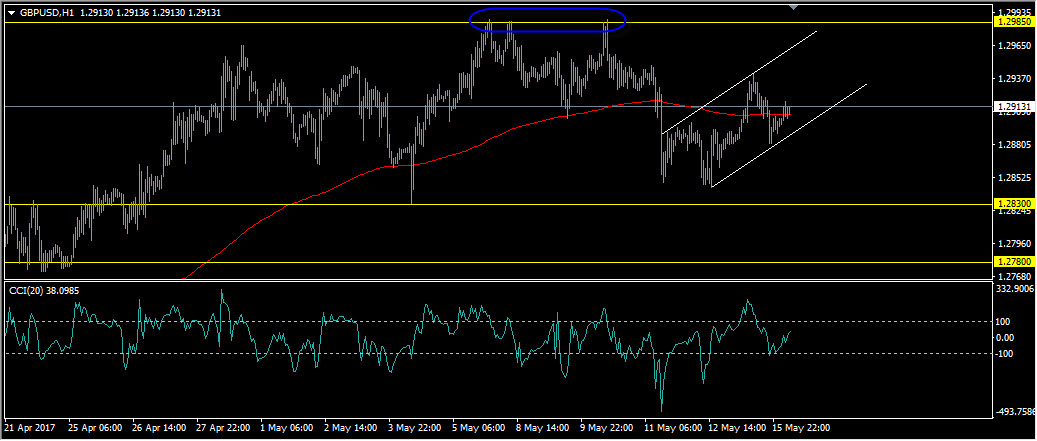Click the 2 May 14:00 time label
Screen dimensions: 1037x441
[350, 428]
